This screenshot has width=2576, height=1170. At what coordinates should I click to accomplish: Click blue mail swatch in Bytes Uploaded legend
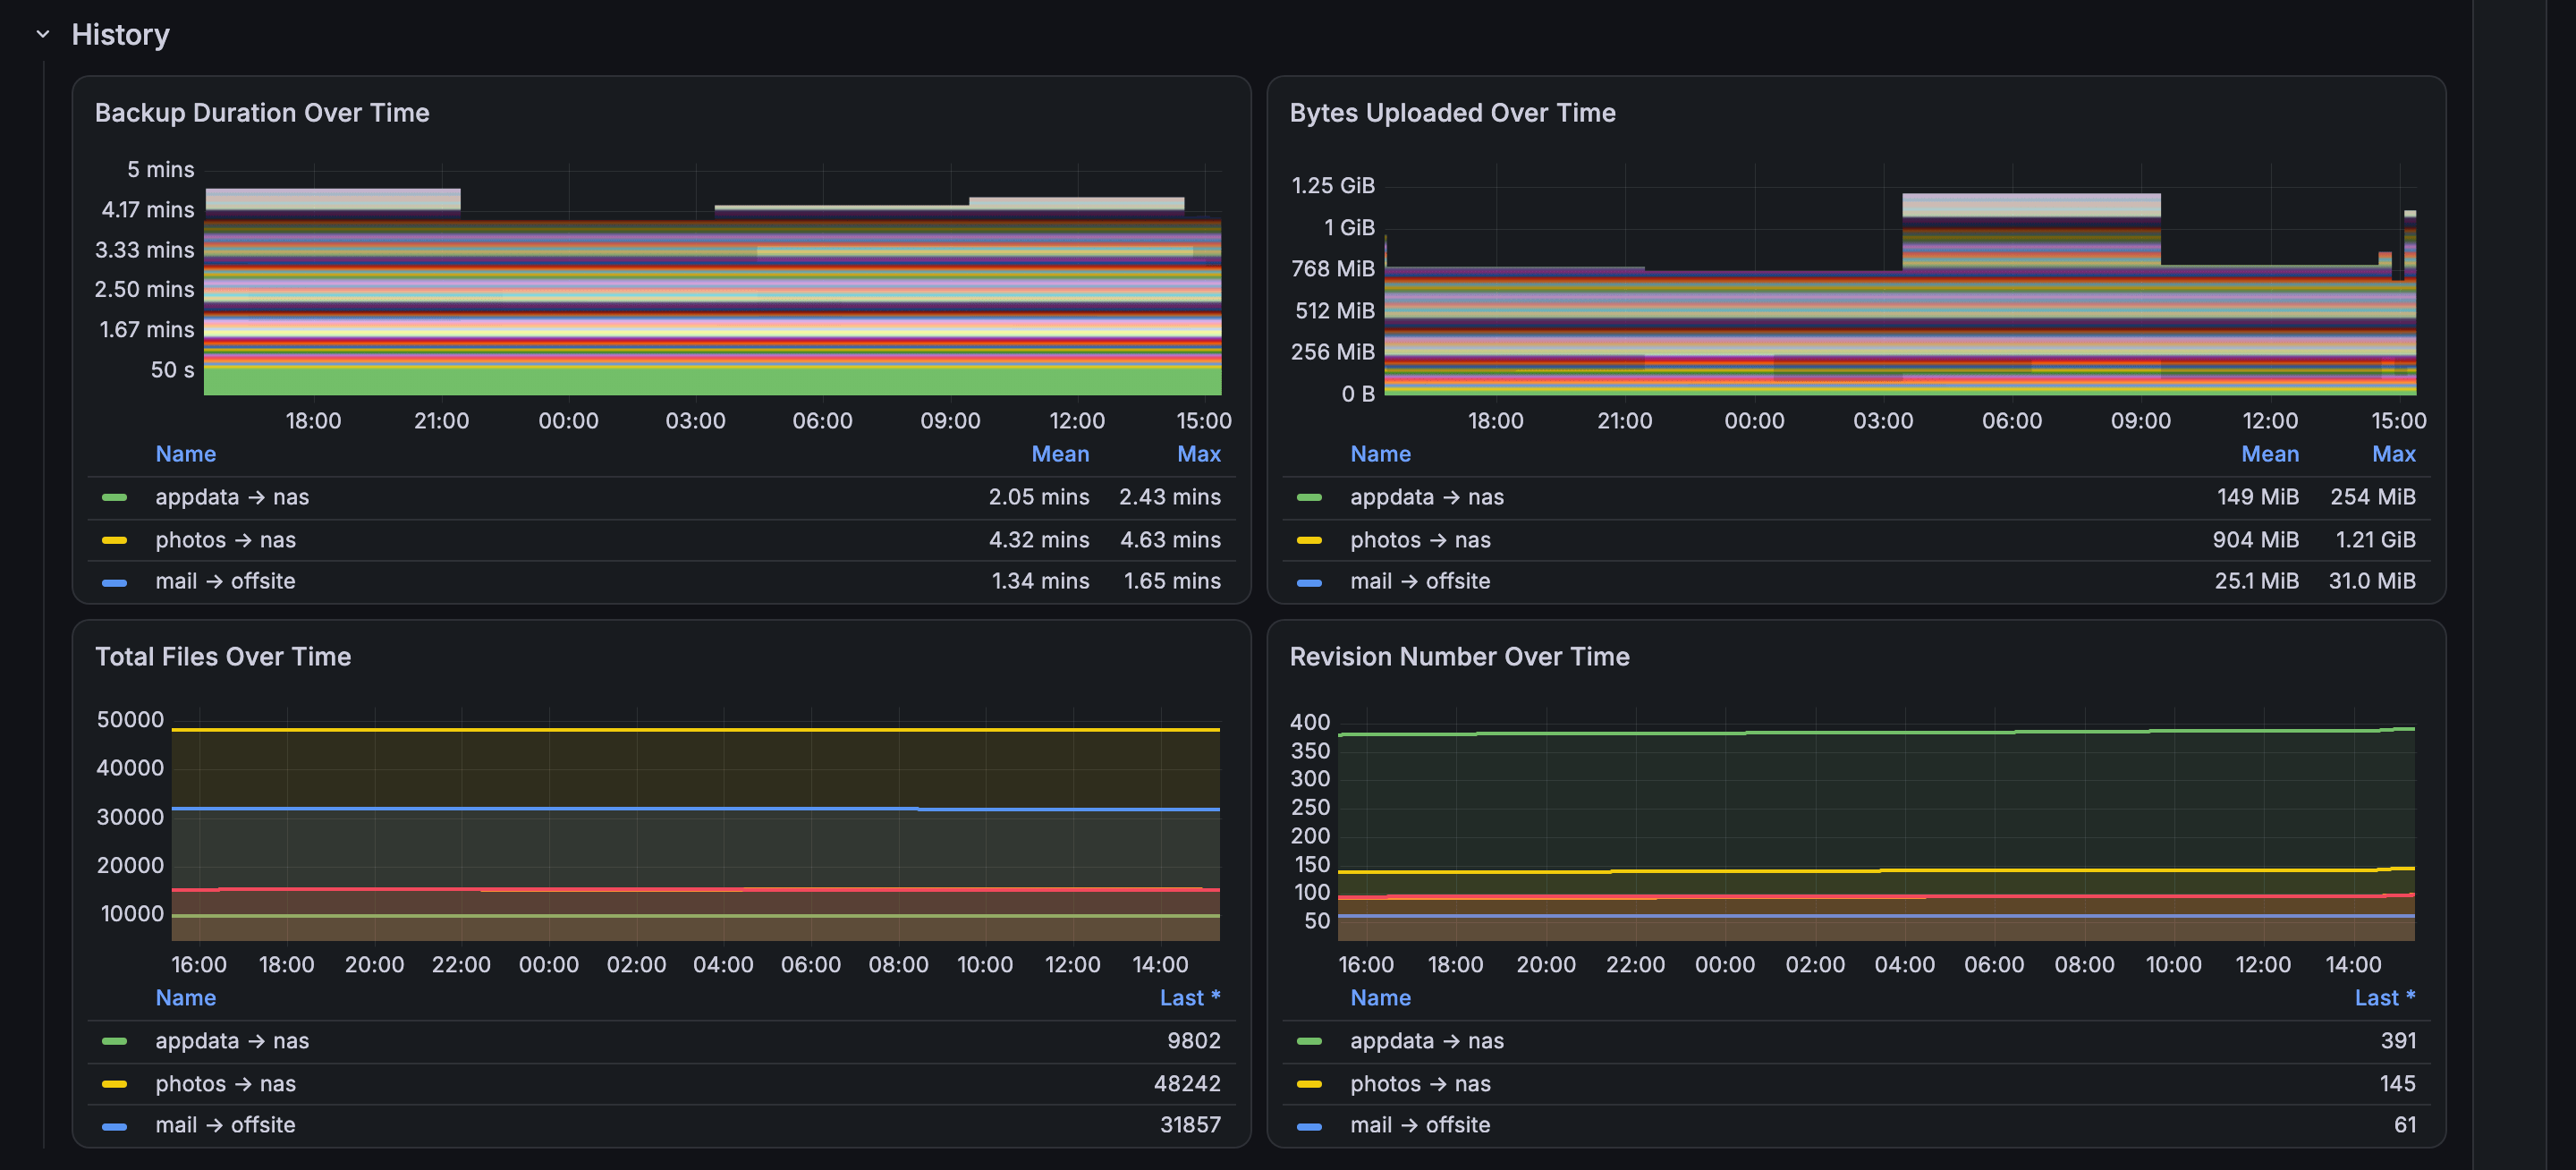[x=1309, y=582]
